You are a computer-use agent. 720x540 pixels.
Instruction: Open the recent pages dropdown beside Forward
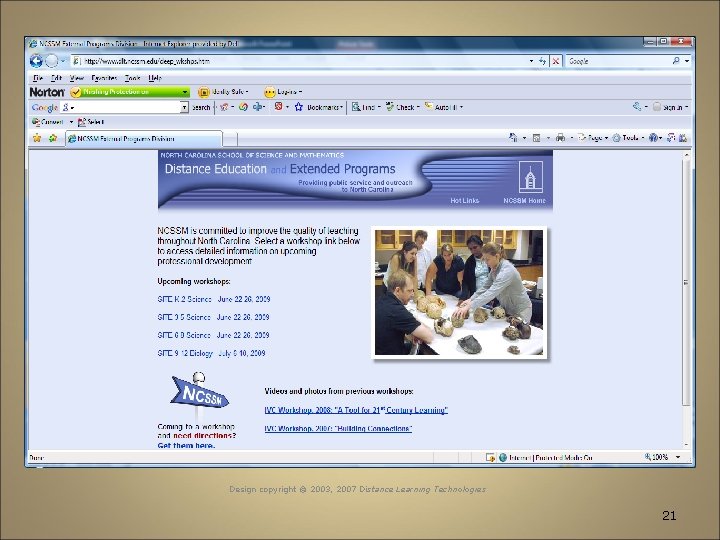pos(63,61)
